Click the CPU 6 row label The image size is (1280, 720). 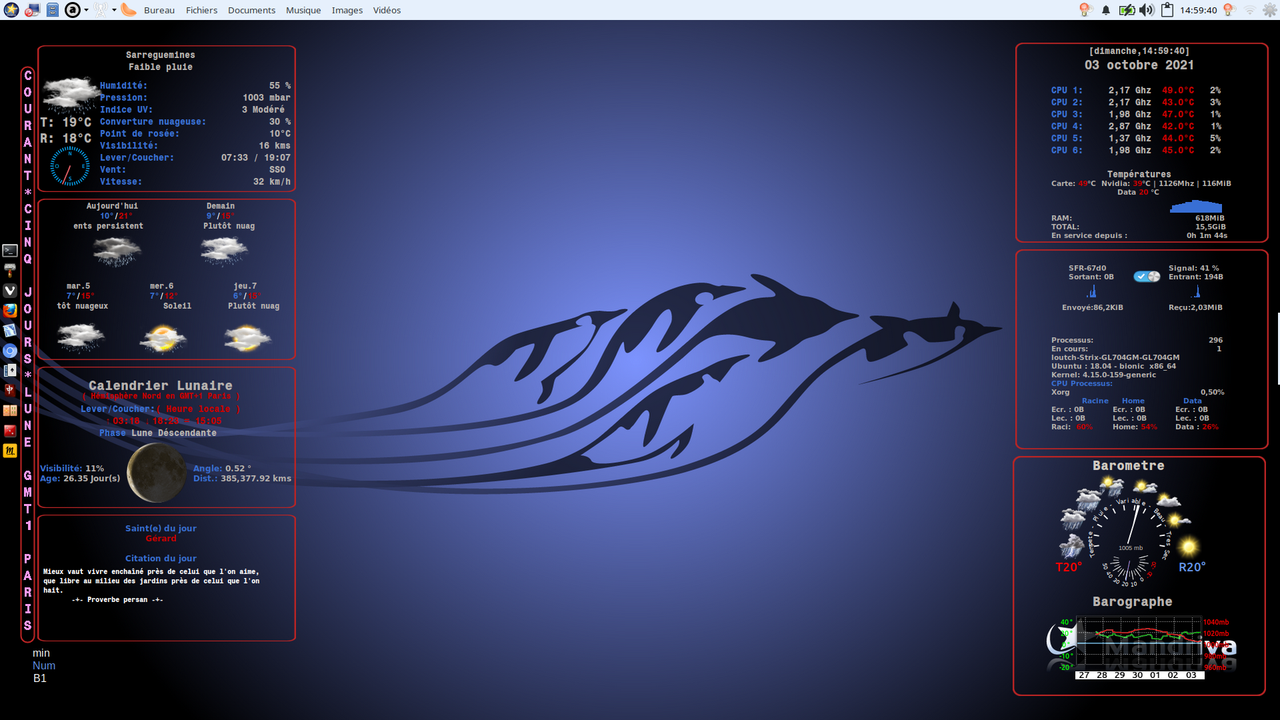coord(1066,150)
